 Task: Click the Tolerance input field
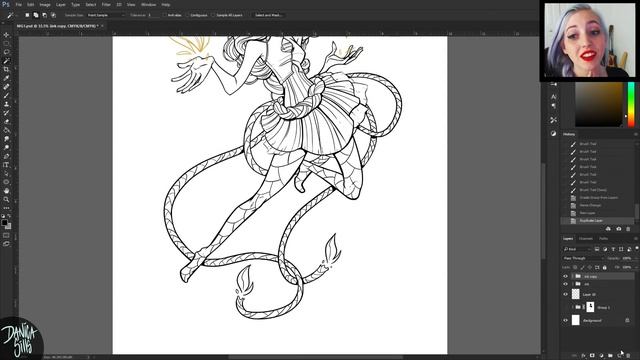point(153,15)
